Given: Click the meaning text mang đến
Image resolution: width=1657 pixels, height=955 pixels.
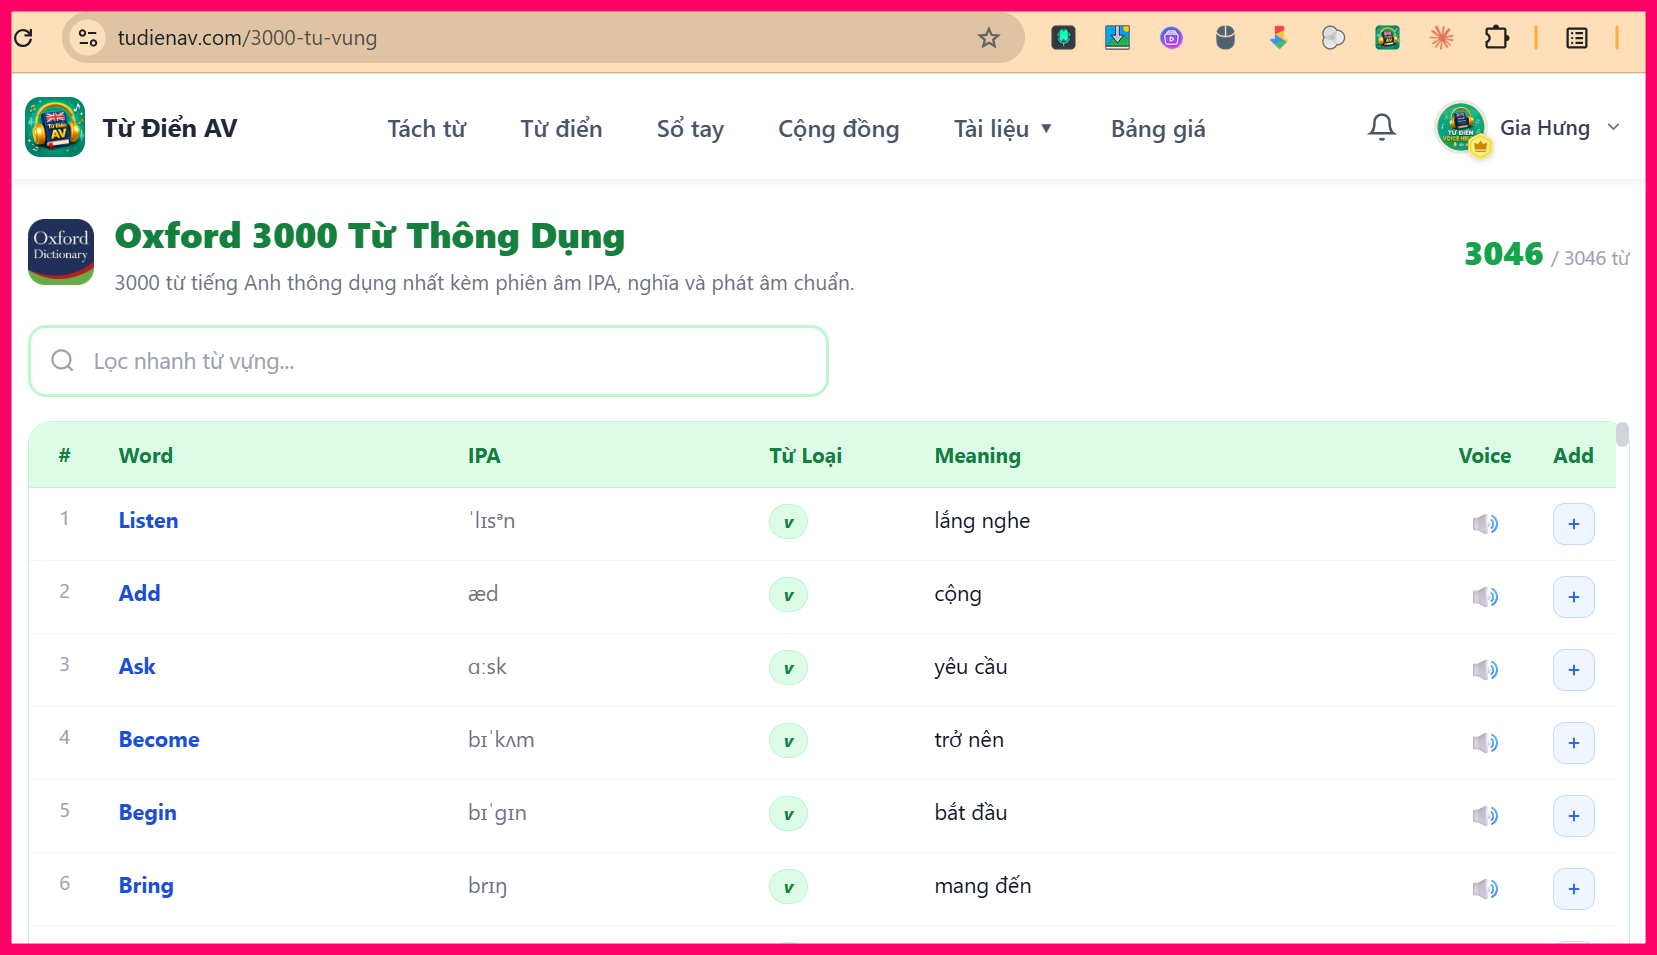Looking at the screenshot, I should tap(983, 886).
